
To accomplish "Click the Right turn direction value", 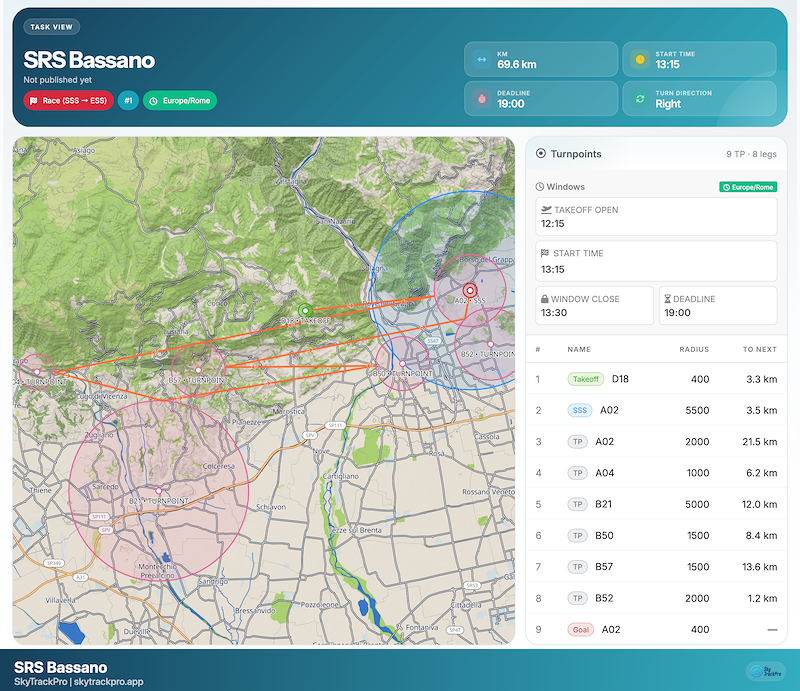I will (x=668, y=104).
